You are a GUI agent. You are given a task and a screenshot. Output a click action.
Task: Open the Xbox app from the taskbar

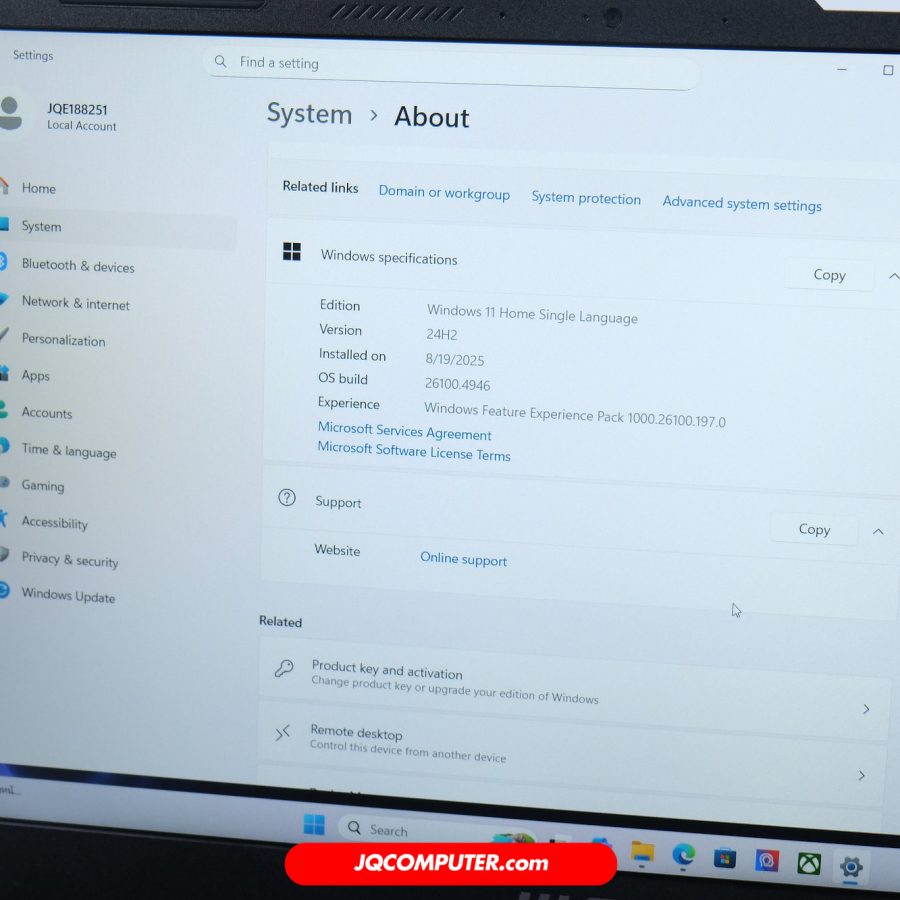(809, 863)
